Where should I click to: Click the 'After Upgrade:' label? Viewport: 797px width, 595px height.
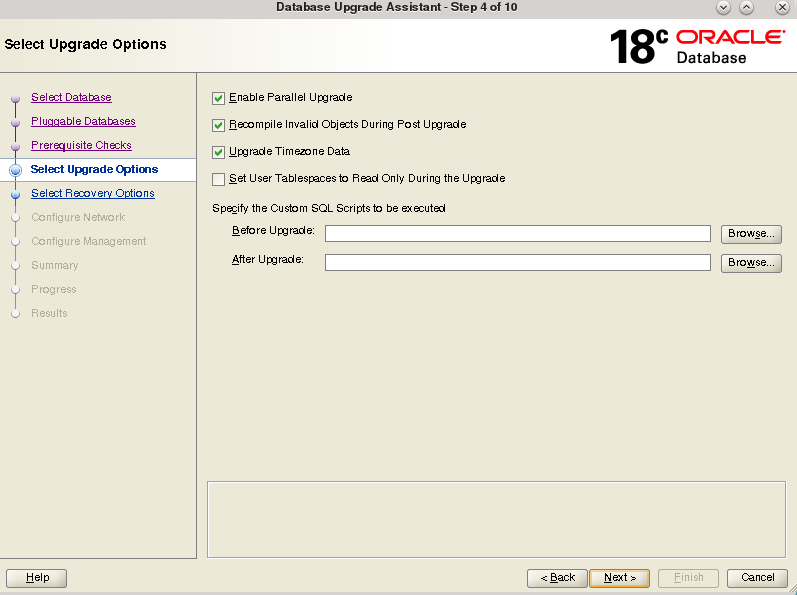(x=268, y=260)
